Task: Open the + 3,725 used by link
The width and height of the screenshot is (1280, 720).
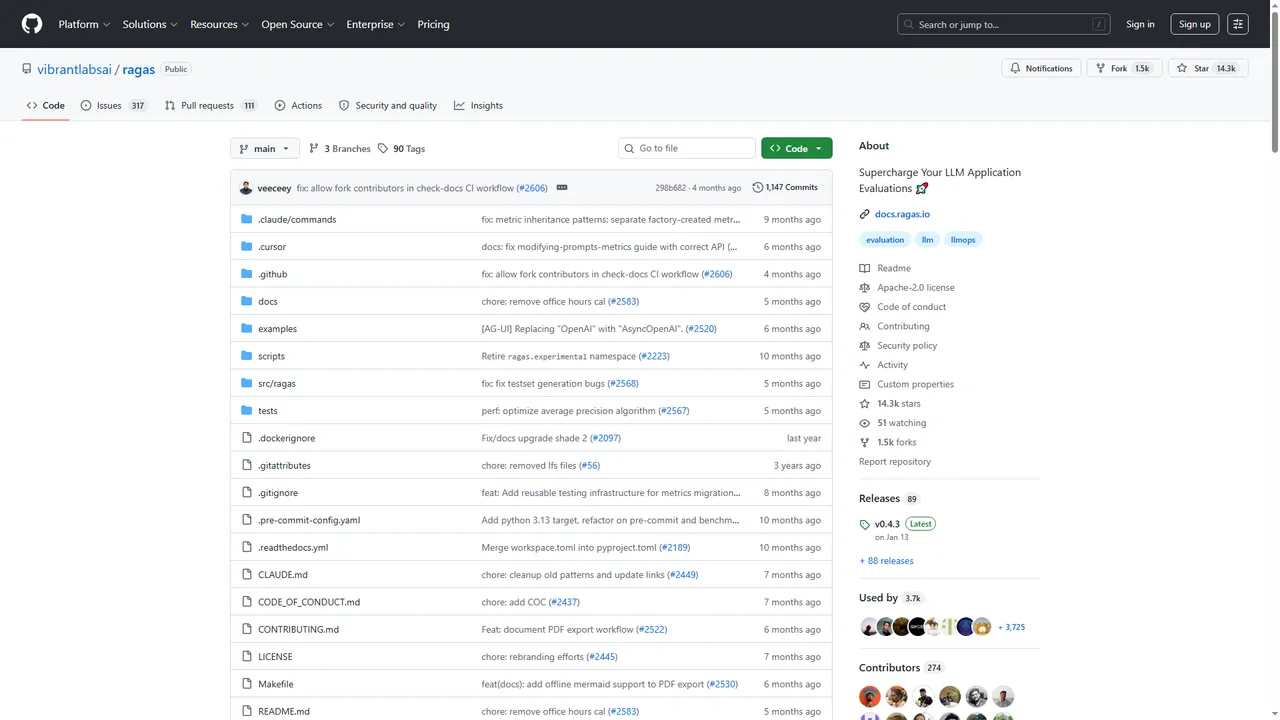Action: point(1011,627)
